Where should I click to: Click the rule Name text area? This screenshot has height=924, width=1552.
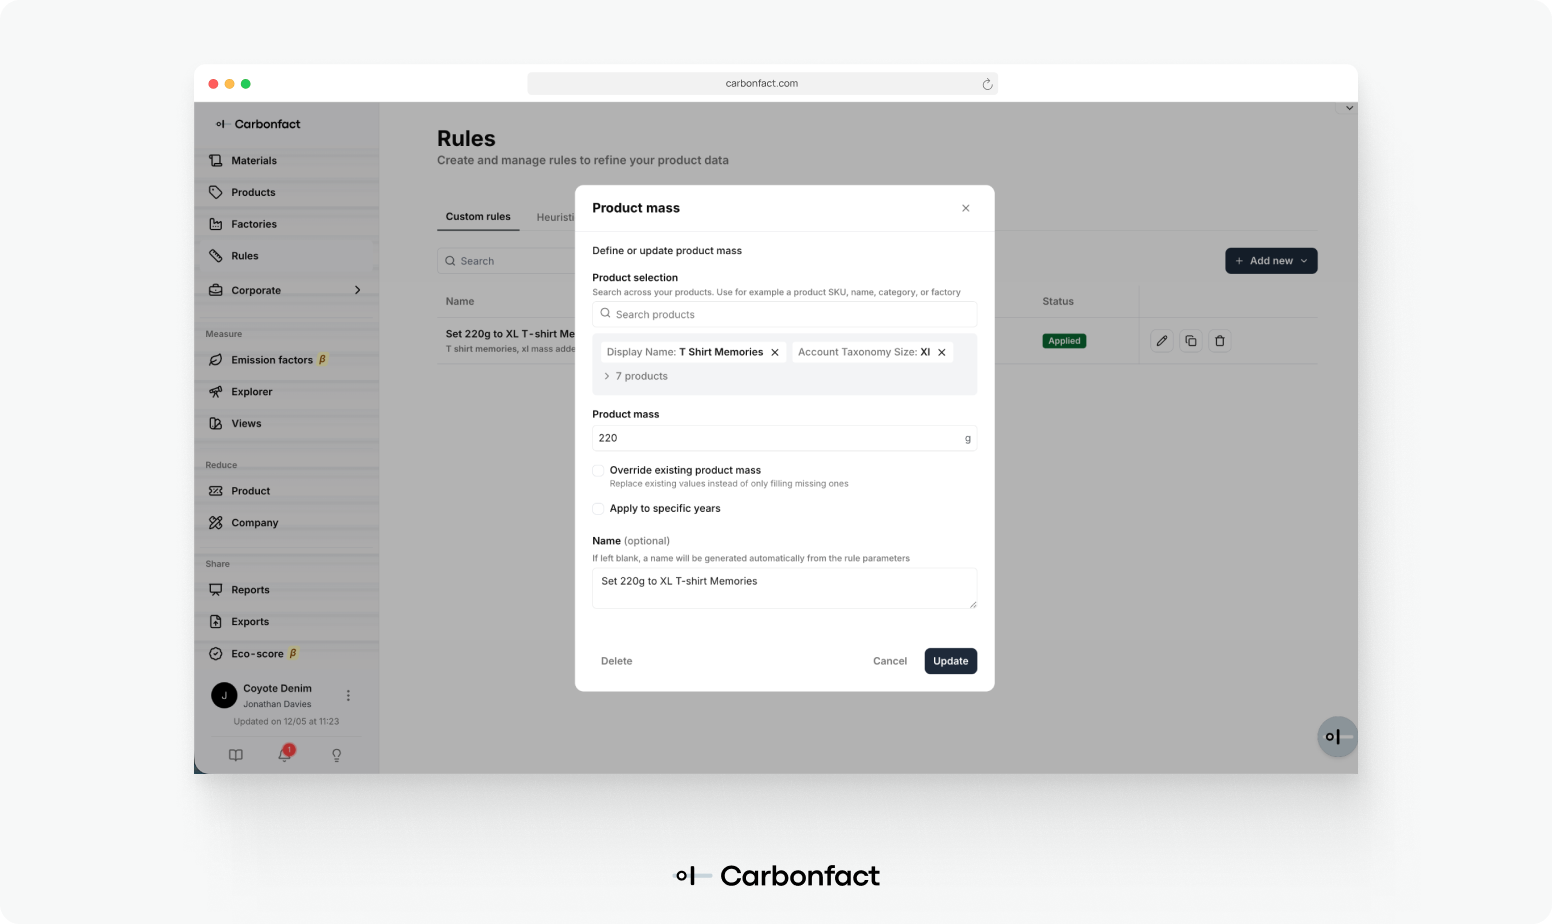point(784,588)
